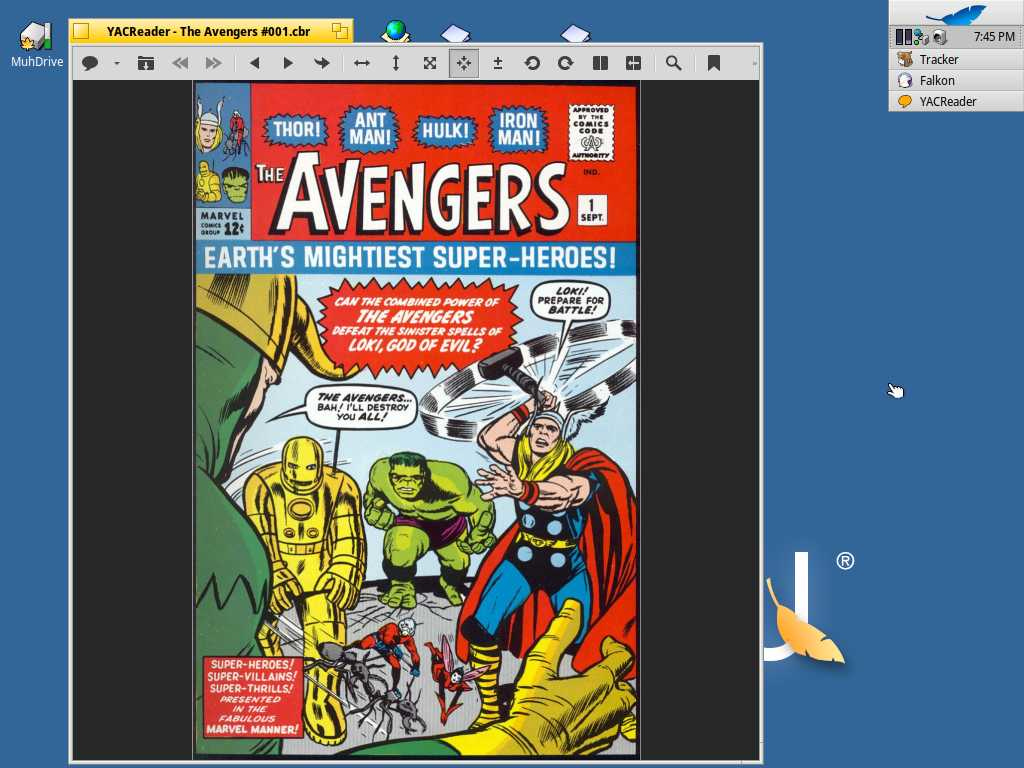Toggle the highlighted fit-to-page icon
The image size is (1024, 768).
[x=464, y=63]
